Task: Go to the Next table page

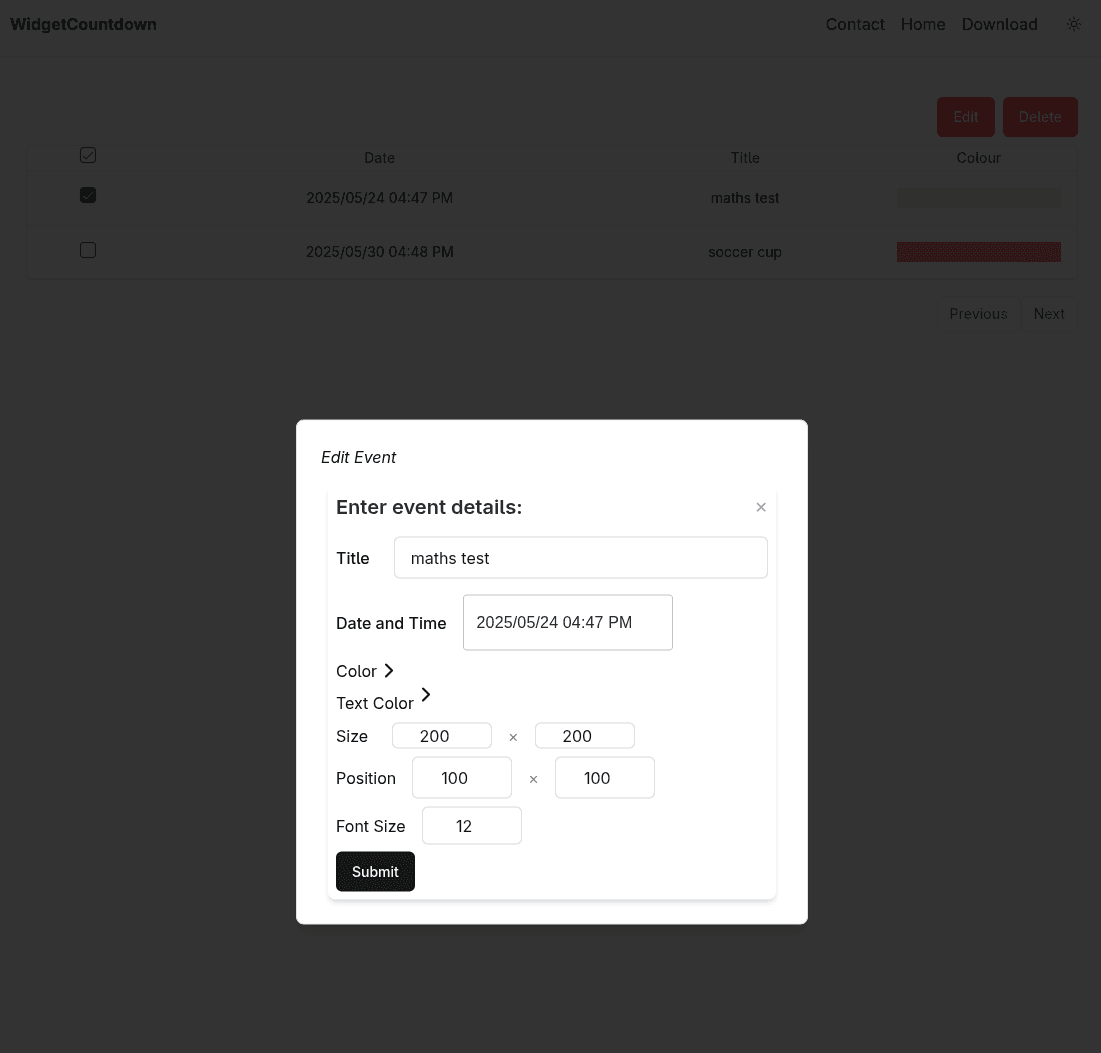Action: pyautogui.click(x=1048, y=314)
